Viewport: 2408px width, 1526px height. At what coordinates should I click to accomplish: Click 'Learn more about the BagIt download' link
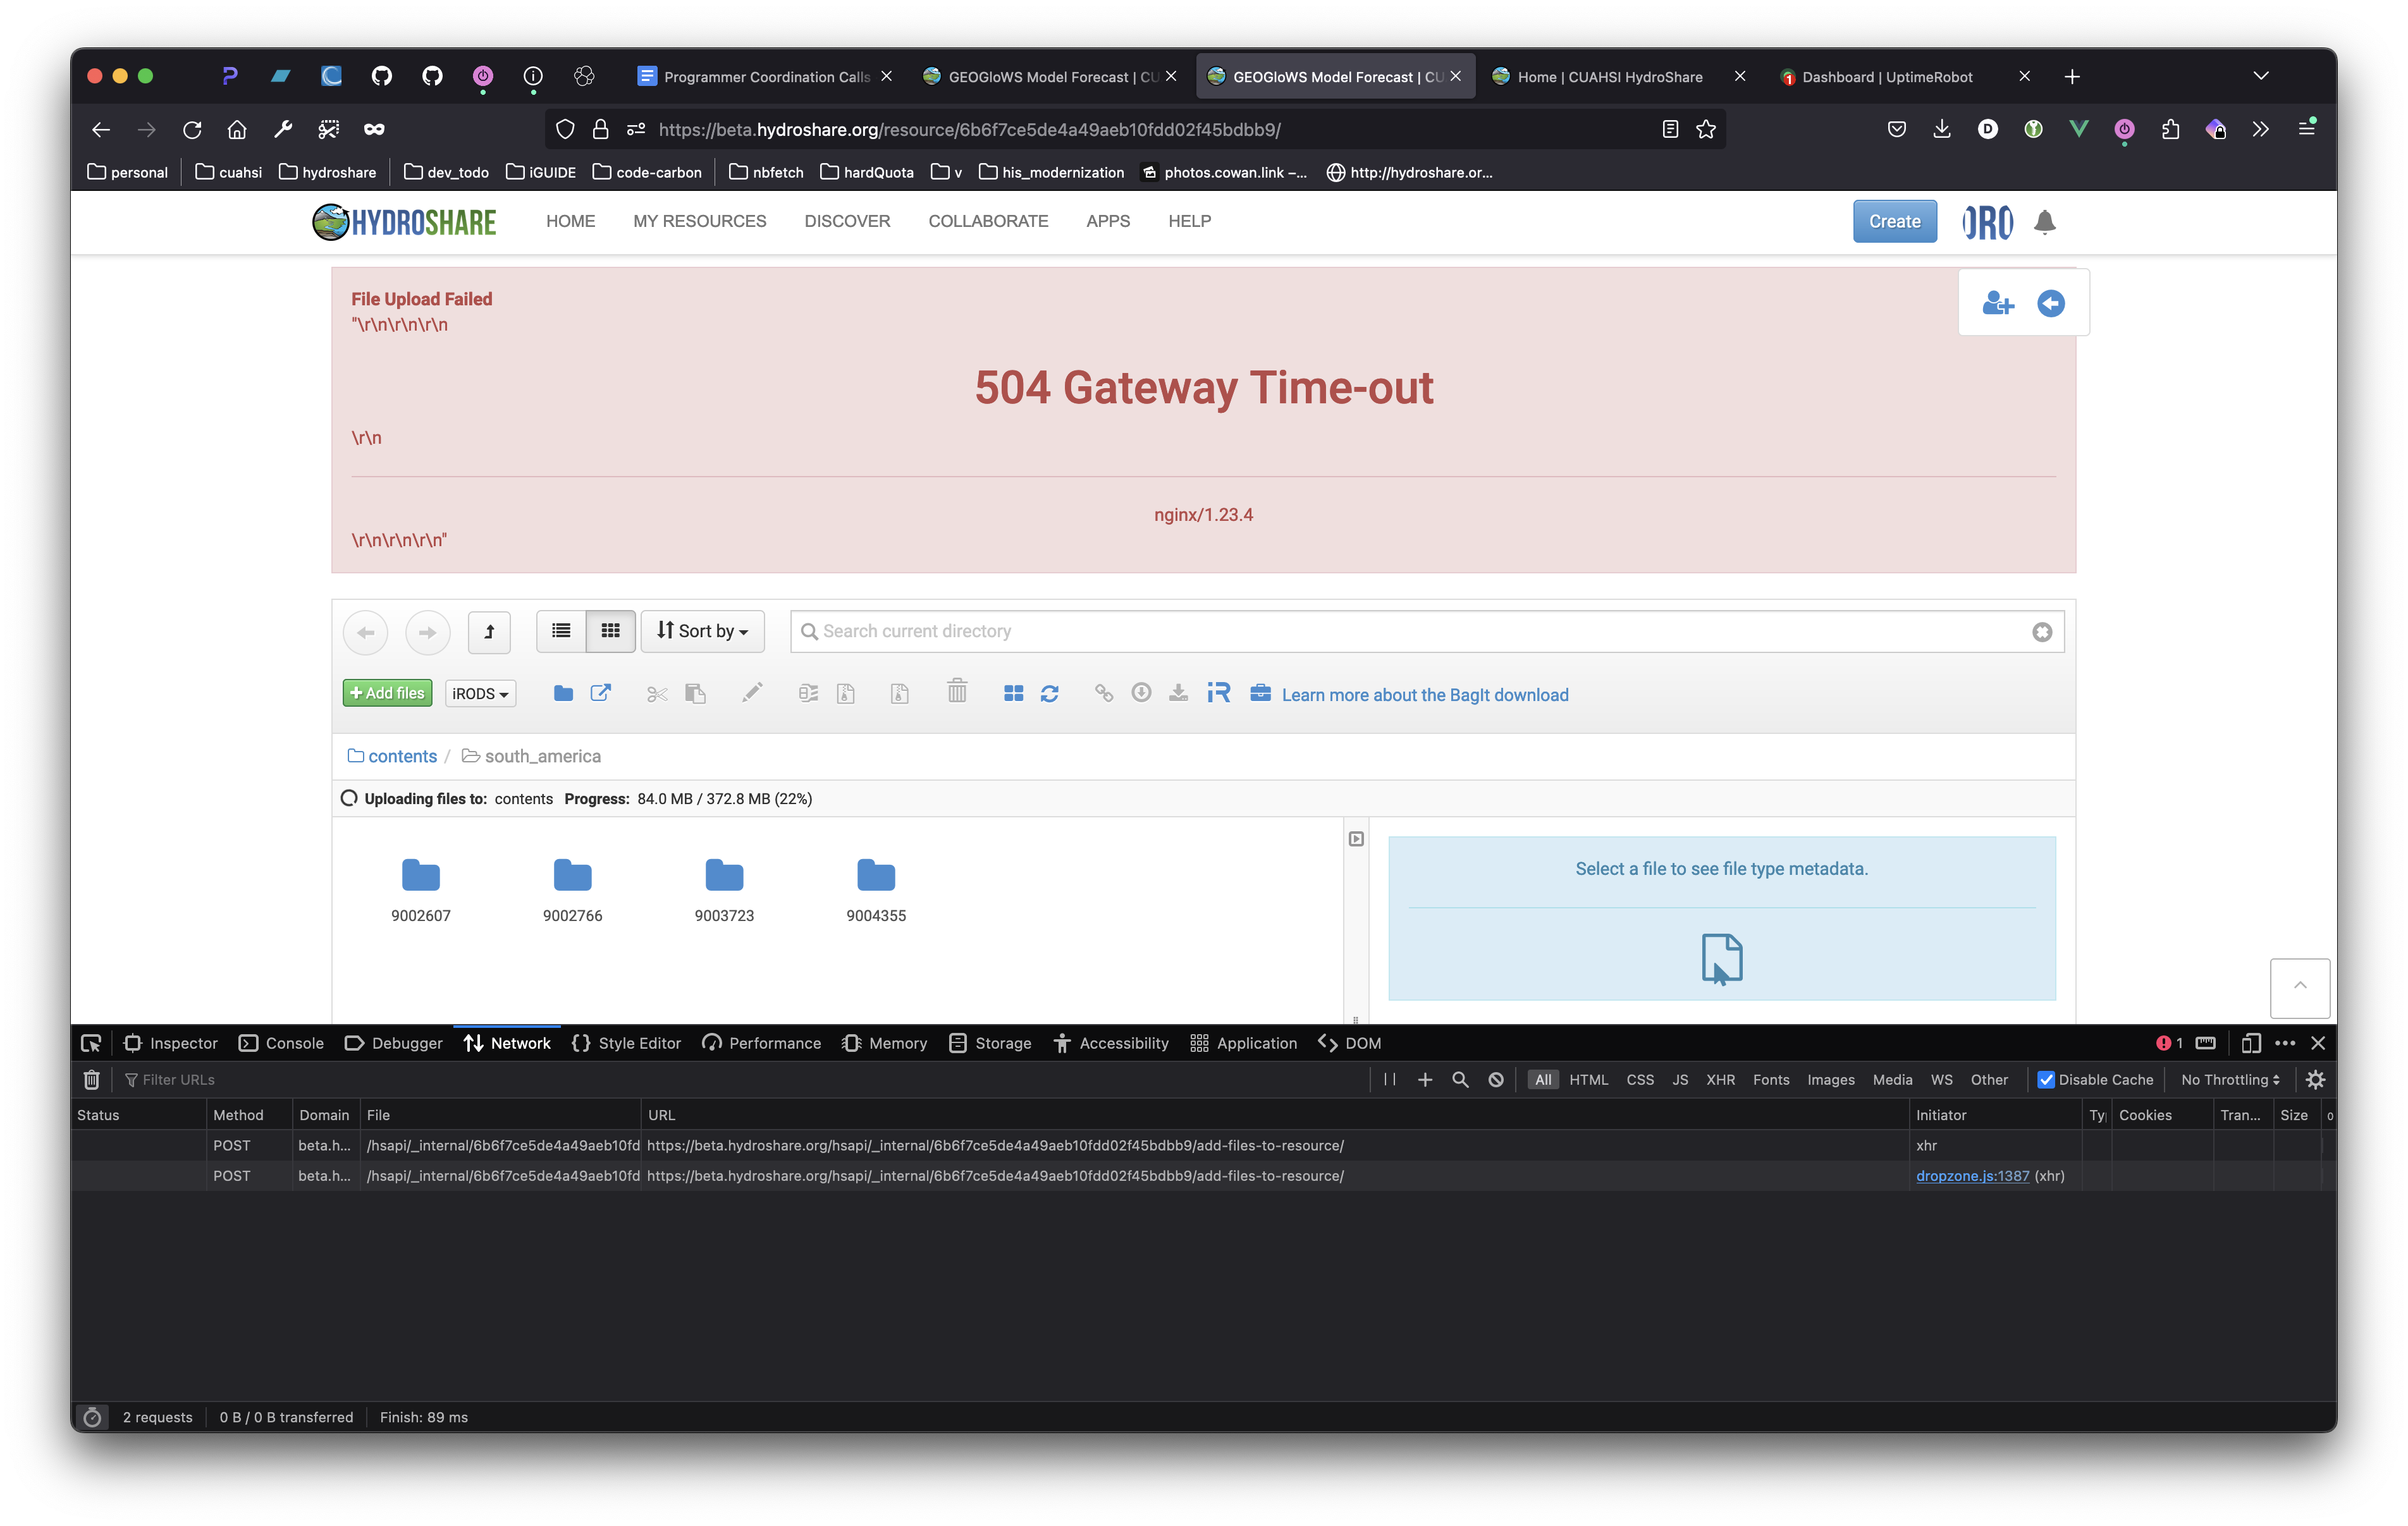point(1425,695)
